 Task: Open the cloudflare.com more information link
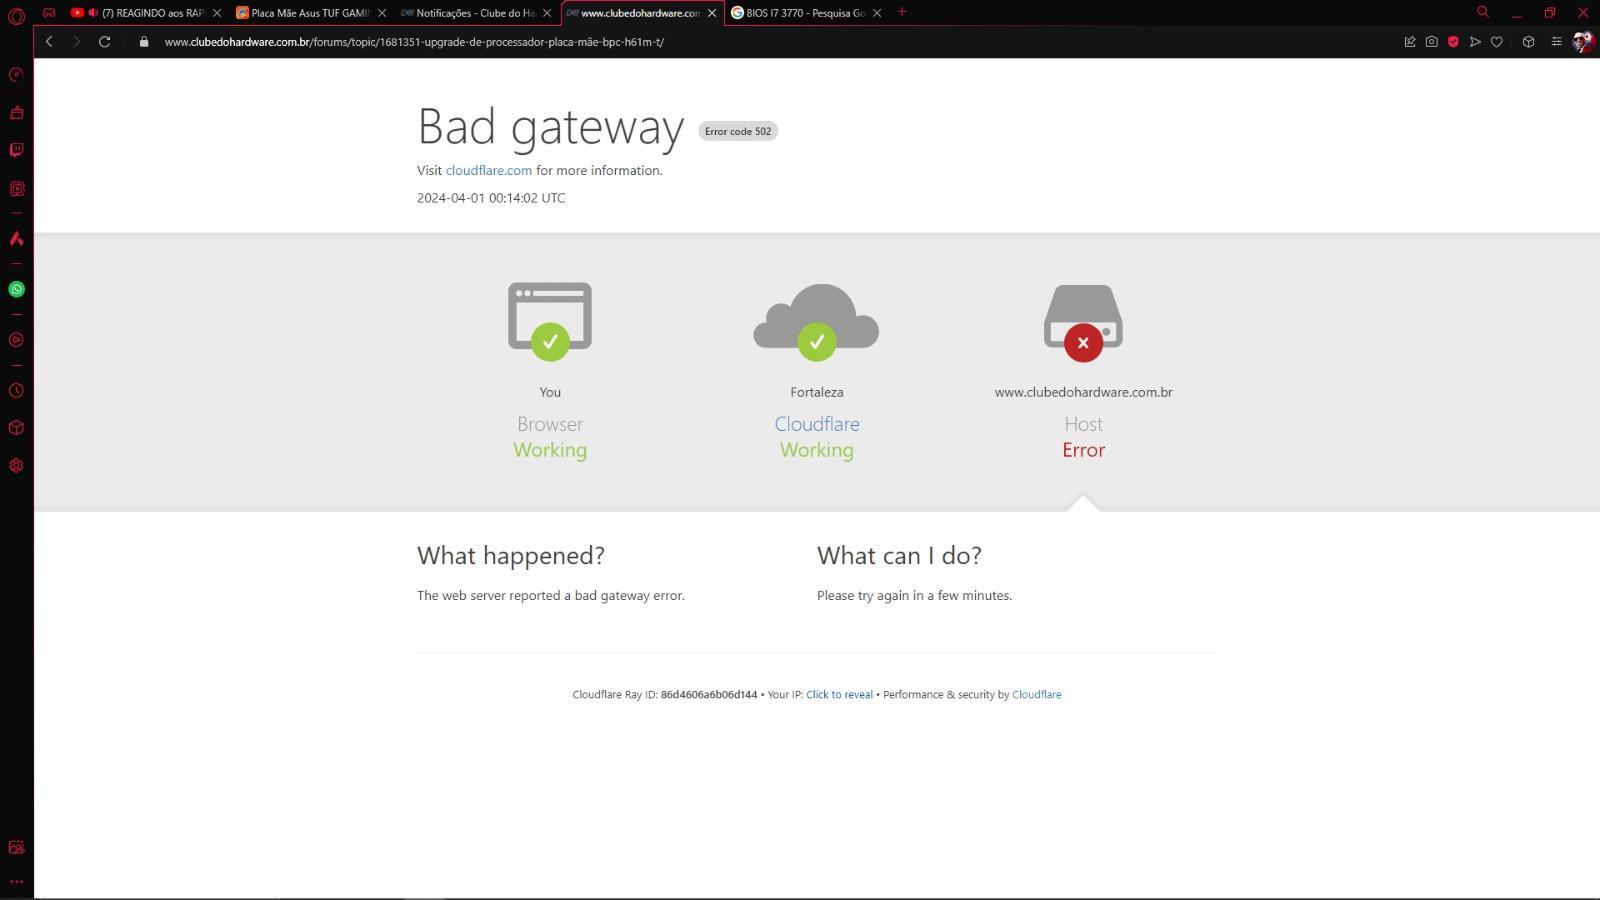[x=489, y=171]
